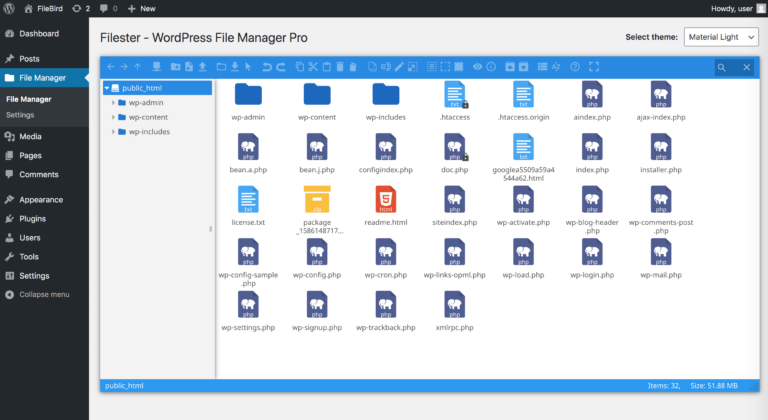Click the delete trash toolbar icon
Screen dimensions: 768x420
(x=340, y=67)
